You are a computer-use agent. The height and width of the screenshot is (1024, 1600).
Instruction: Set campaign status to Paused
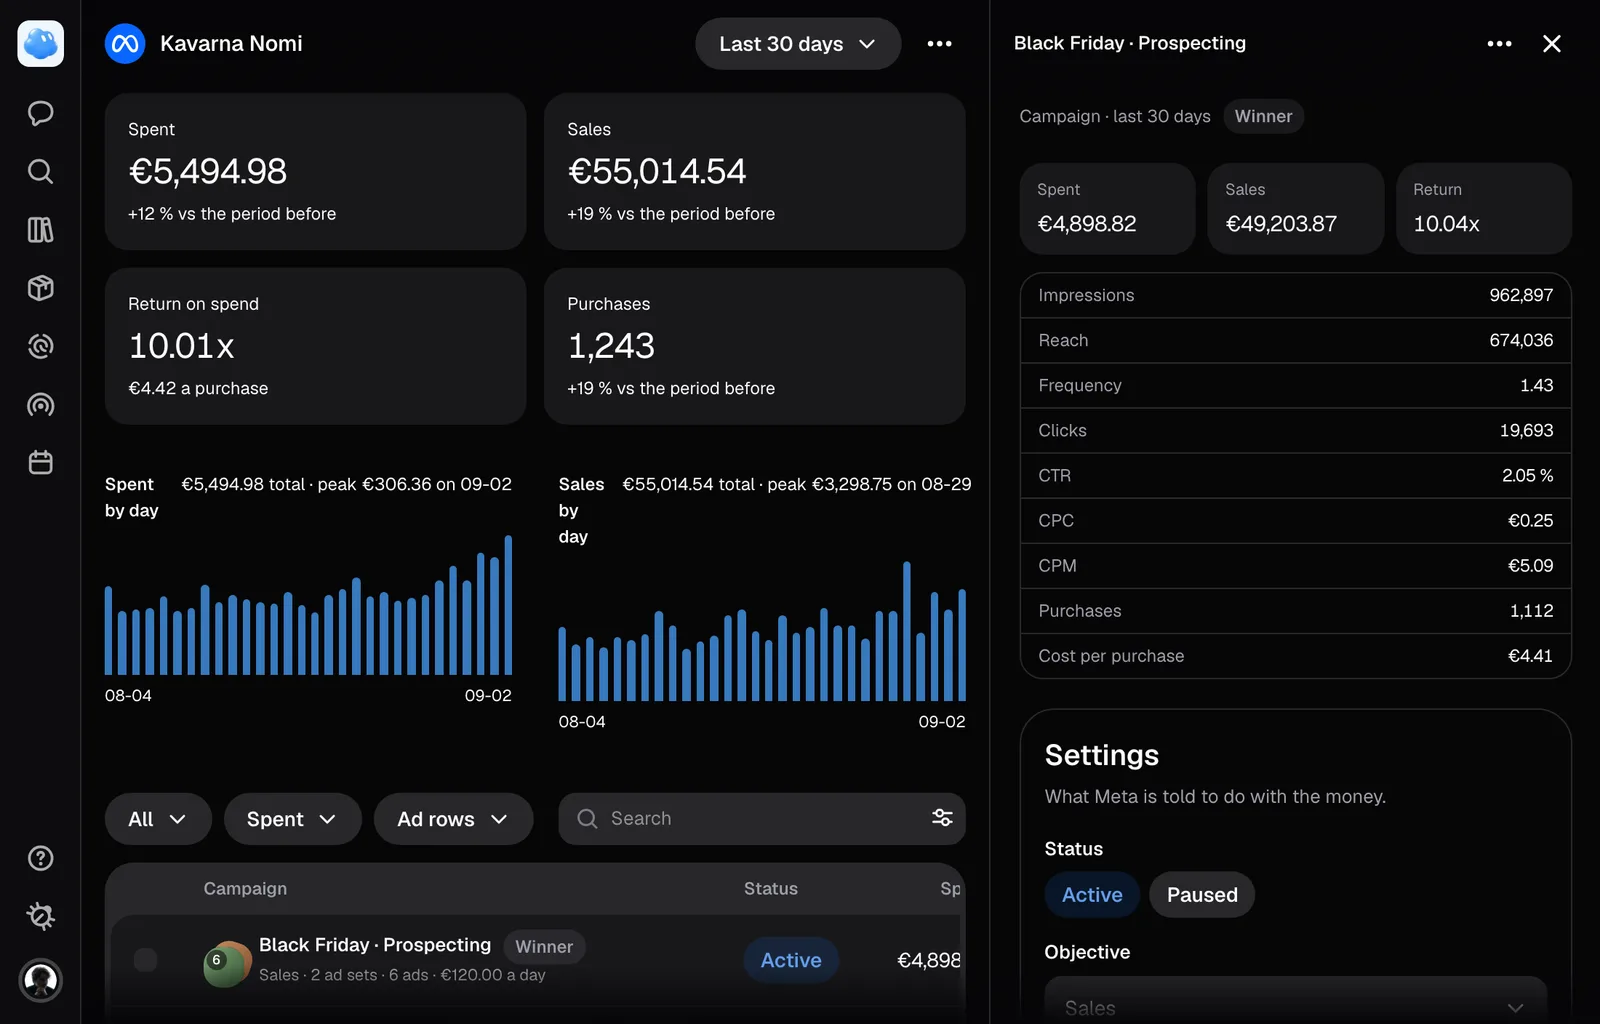coord(1202,895)
